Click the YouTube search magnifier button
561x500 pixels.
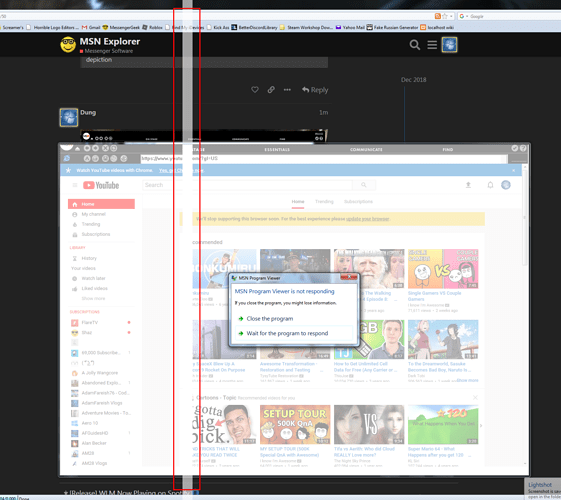pos(364,185)
